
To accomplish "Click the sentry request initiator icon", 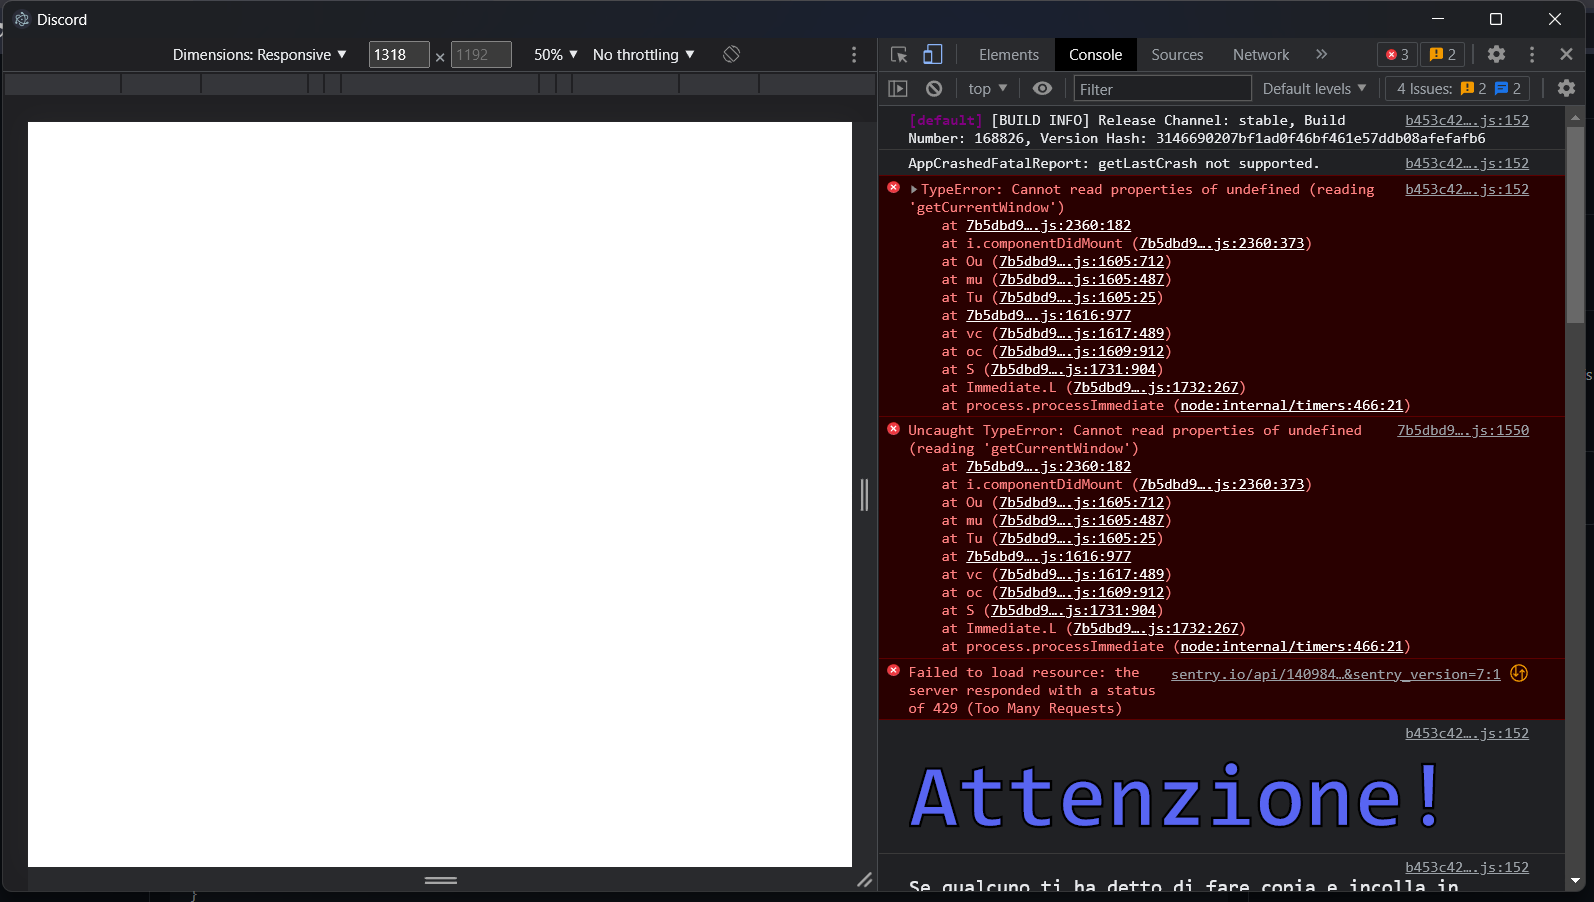I will point(1519,673).
